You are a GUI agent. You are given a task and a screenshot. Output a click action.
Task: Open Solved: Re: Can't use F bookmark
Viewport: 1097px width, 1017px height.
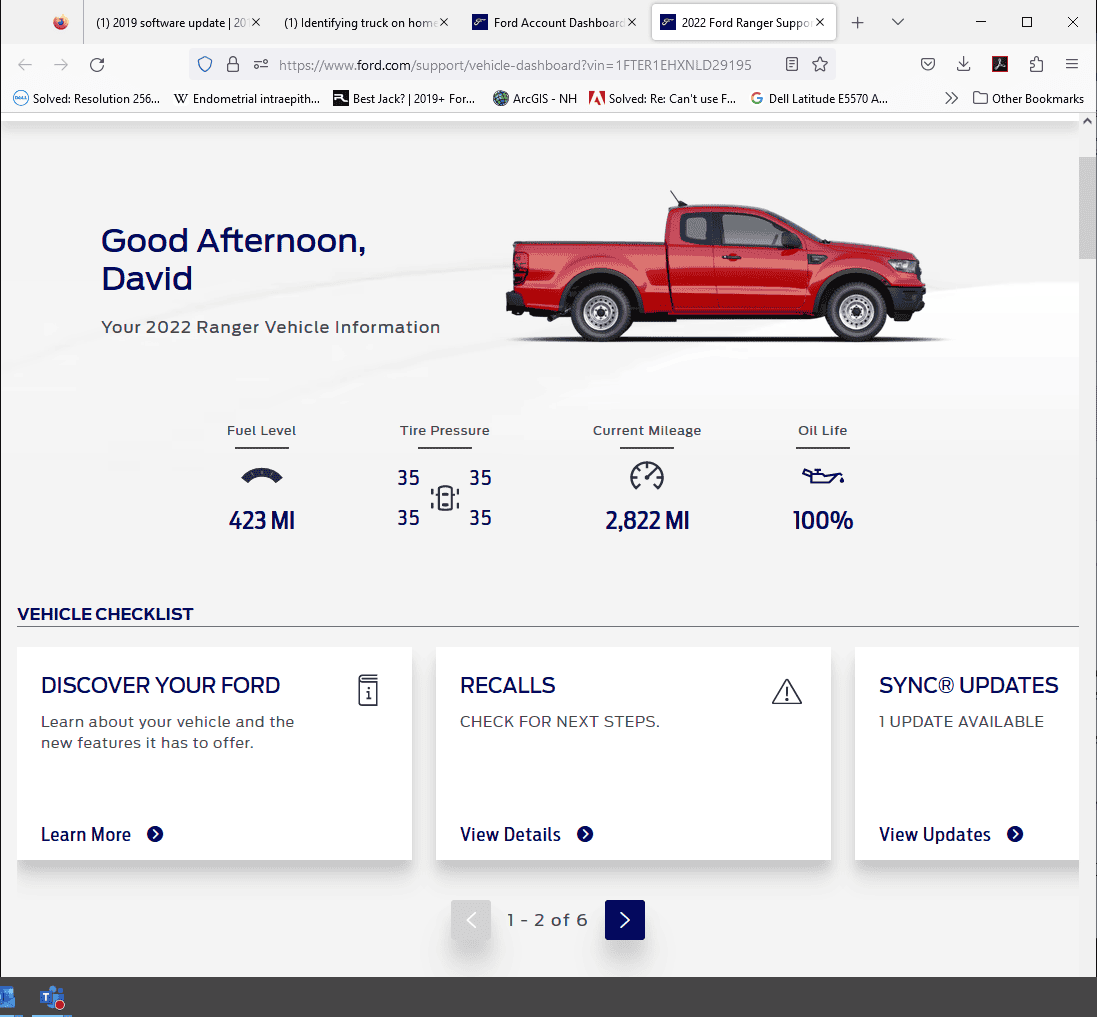663,99
